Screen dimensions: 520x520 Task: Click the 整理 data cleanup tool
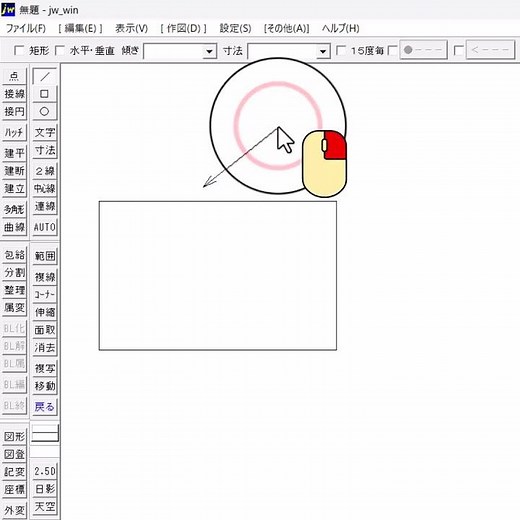(14, 290)
